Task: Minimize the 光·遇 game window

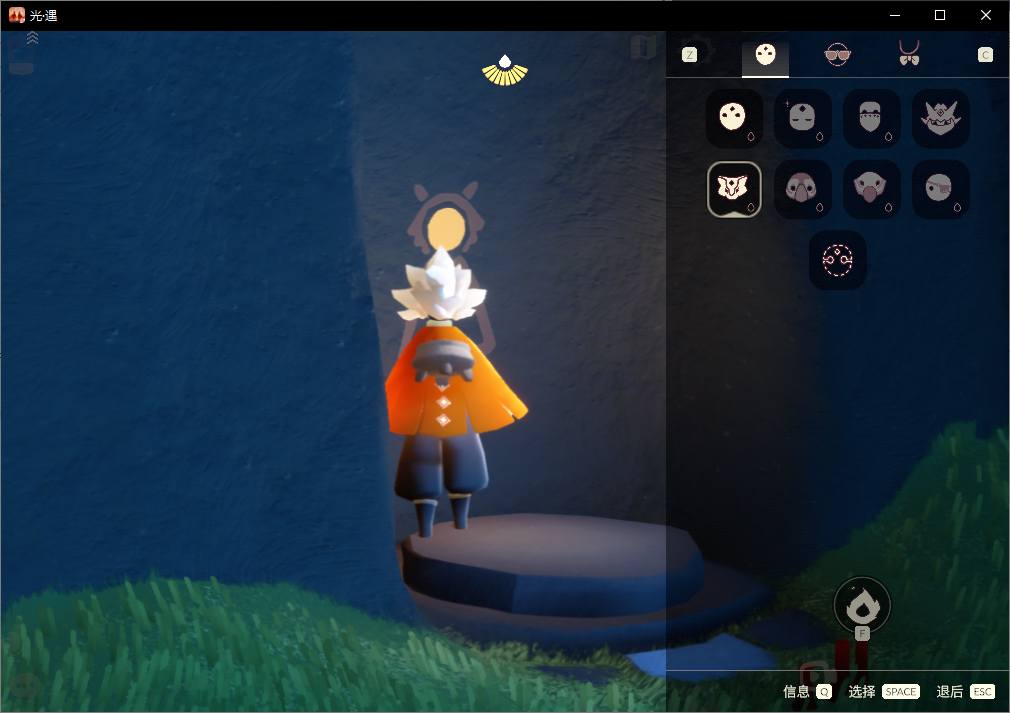Action: (x=895, y=15)
